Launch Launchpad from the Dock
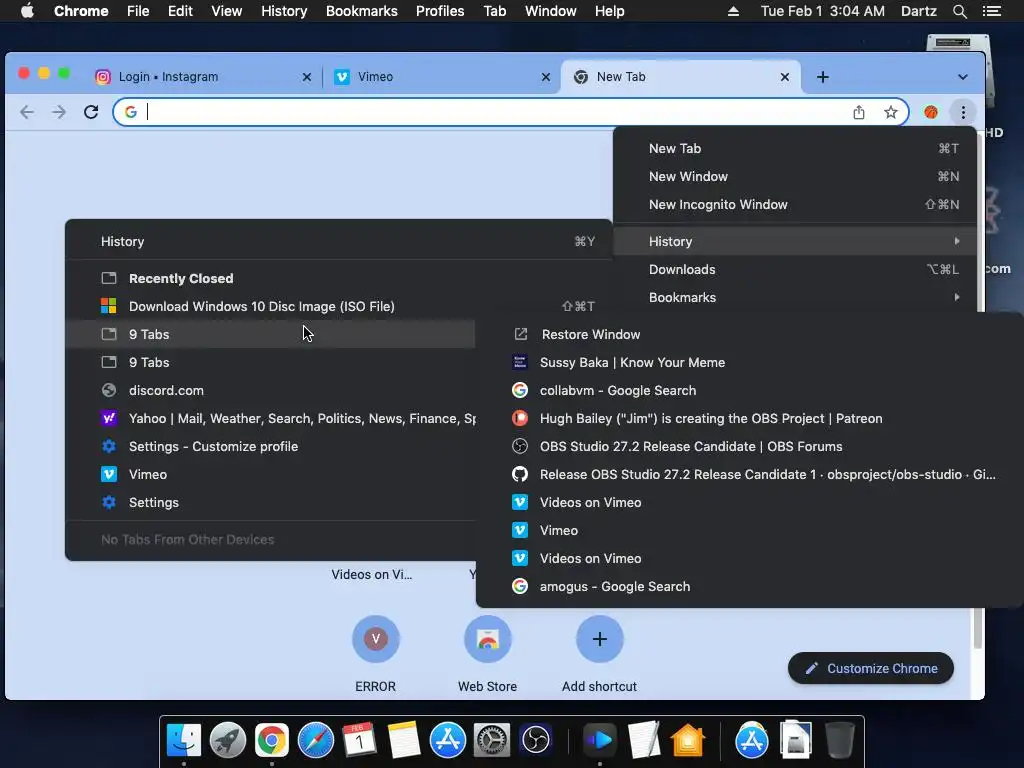Screen dimensions: 1024x768 tap(228, 740)
